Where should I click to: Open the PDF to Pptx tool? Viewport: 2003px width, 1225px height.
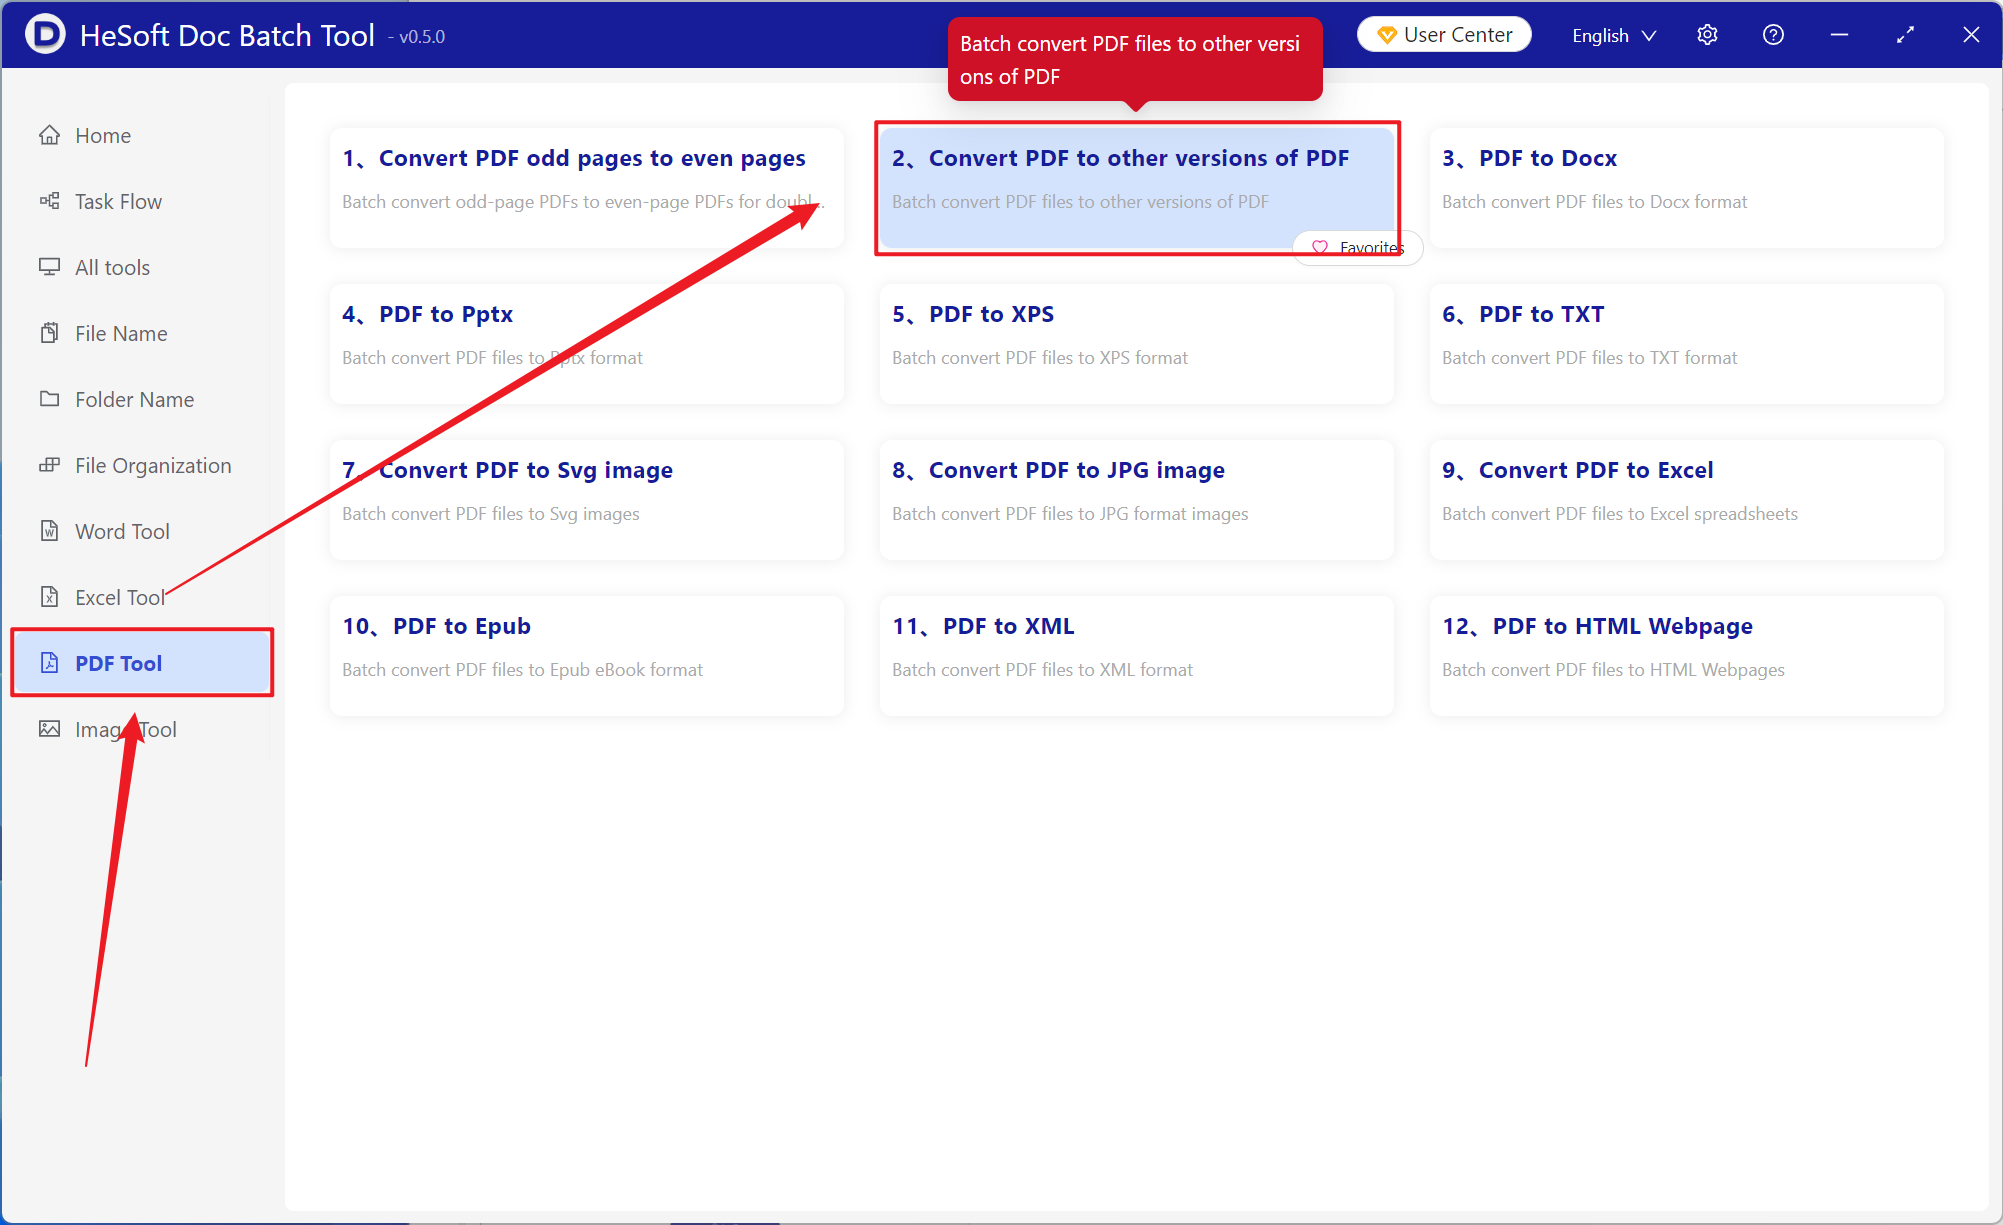(x=587, y=344)
